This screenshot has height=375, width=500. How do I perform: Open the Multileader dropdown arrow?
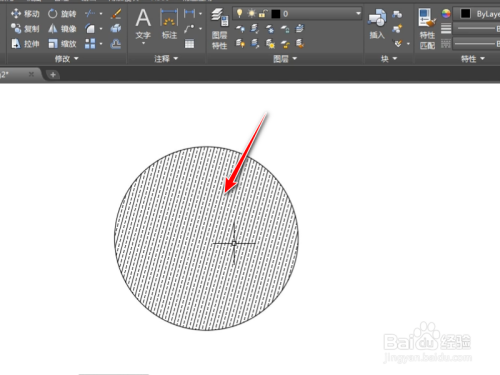[x=200, y=29]
